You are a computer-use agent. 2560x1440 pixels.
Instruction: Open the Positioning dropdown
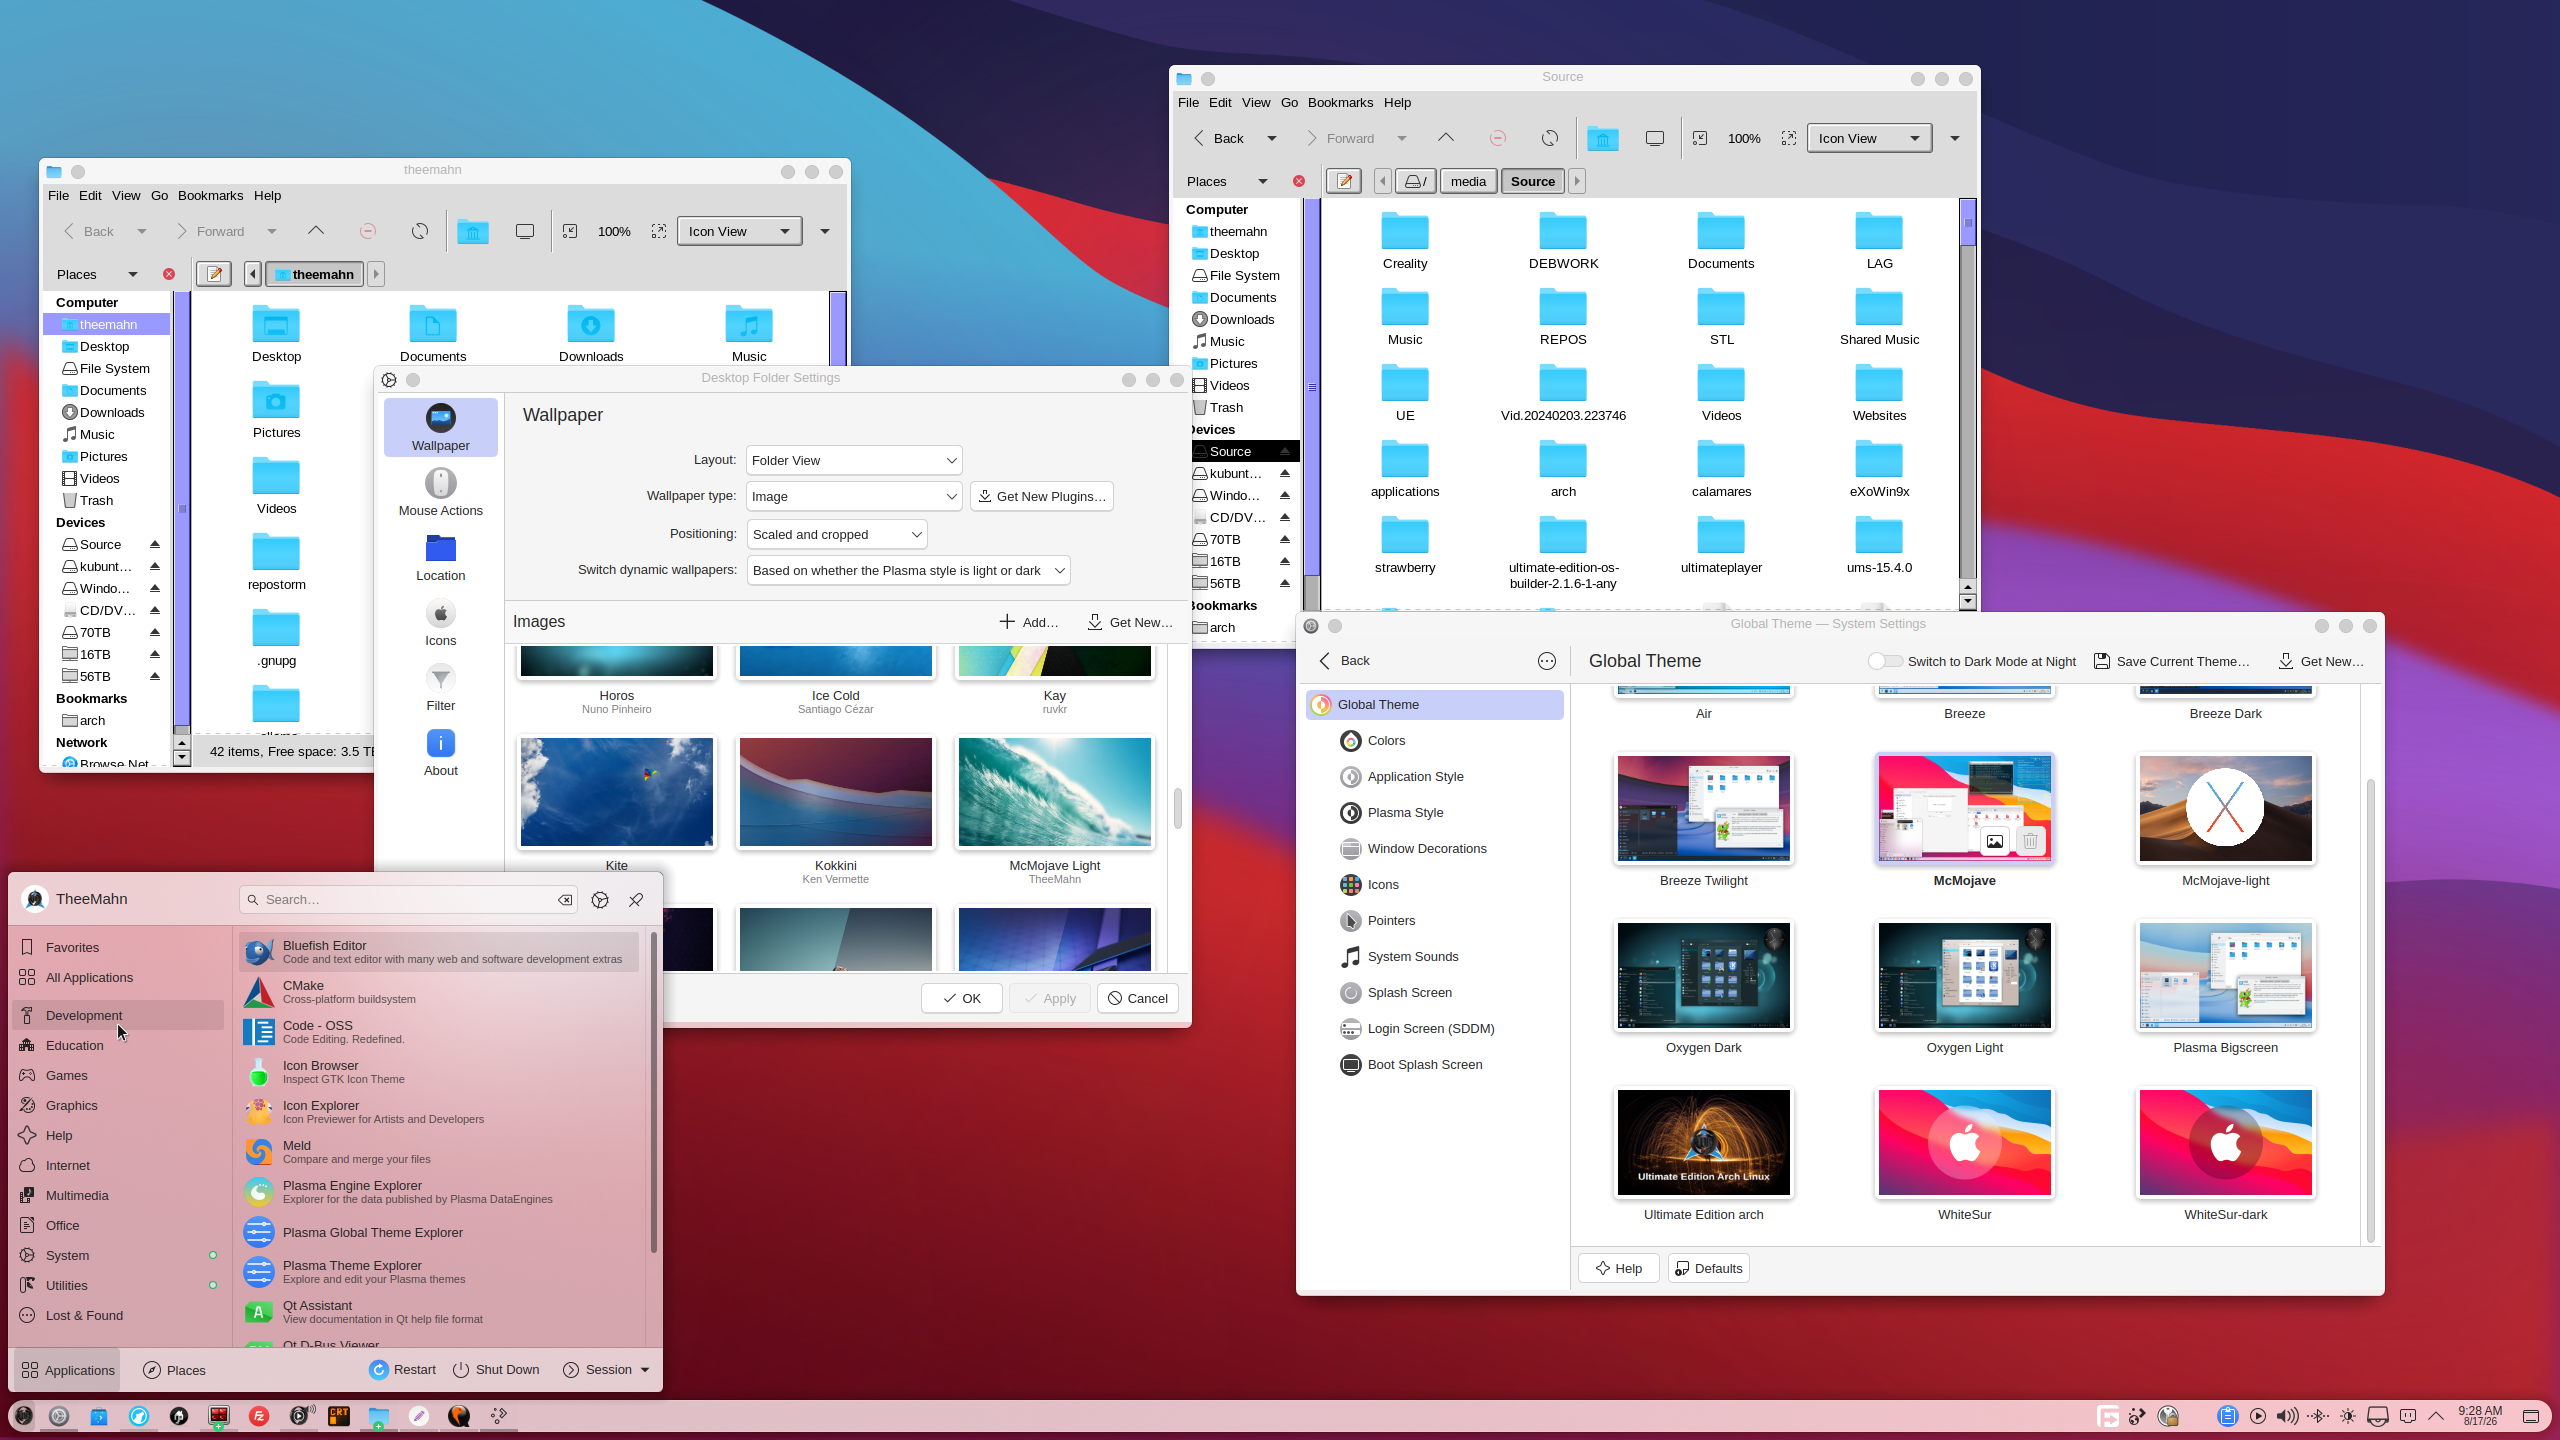(837, 534)
